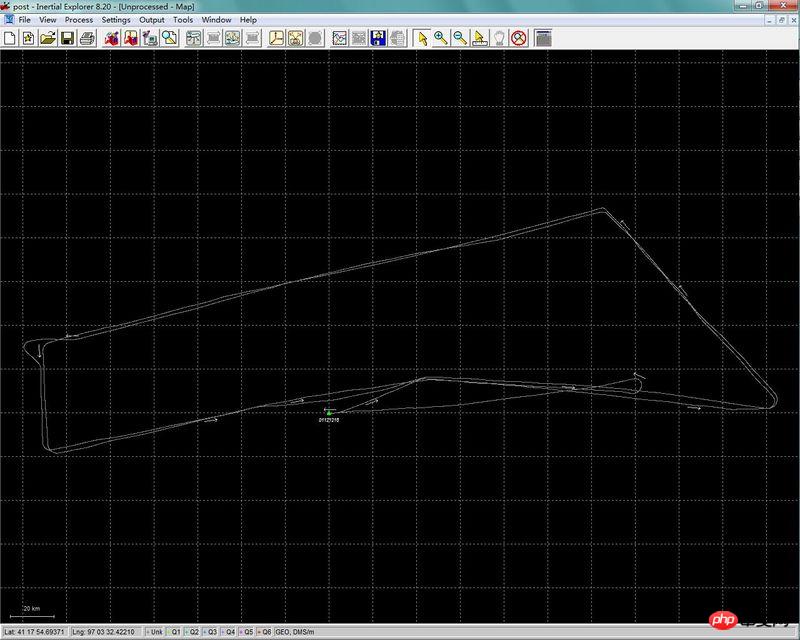Open the Tools menu
Screen dimensions: 800x640
(x=183, y=19)
